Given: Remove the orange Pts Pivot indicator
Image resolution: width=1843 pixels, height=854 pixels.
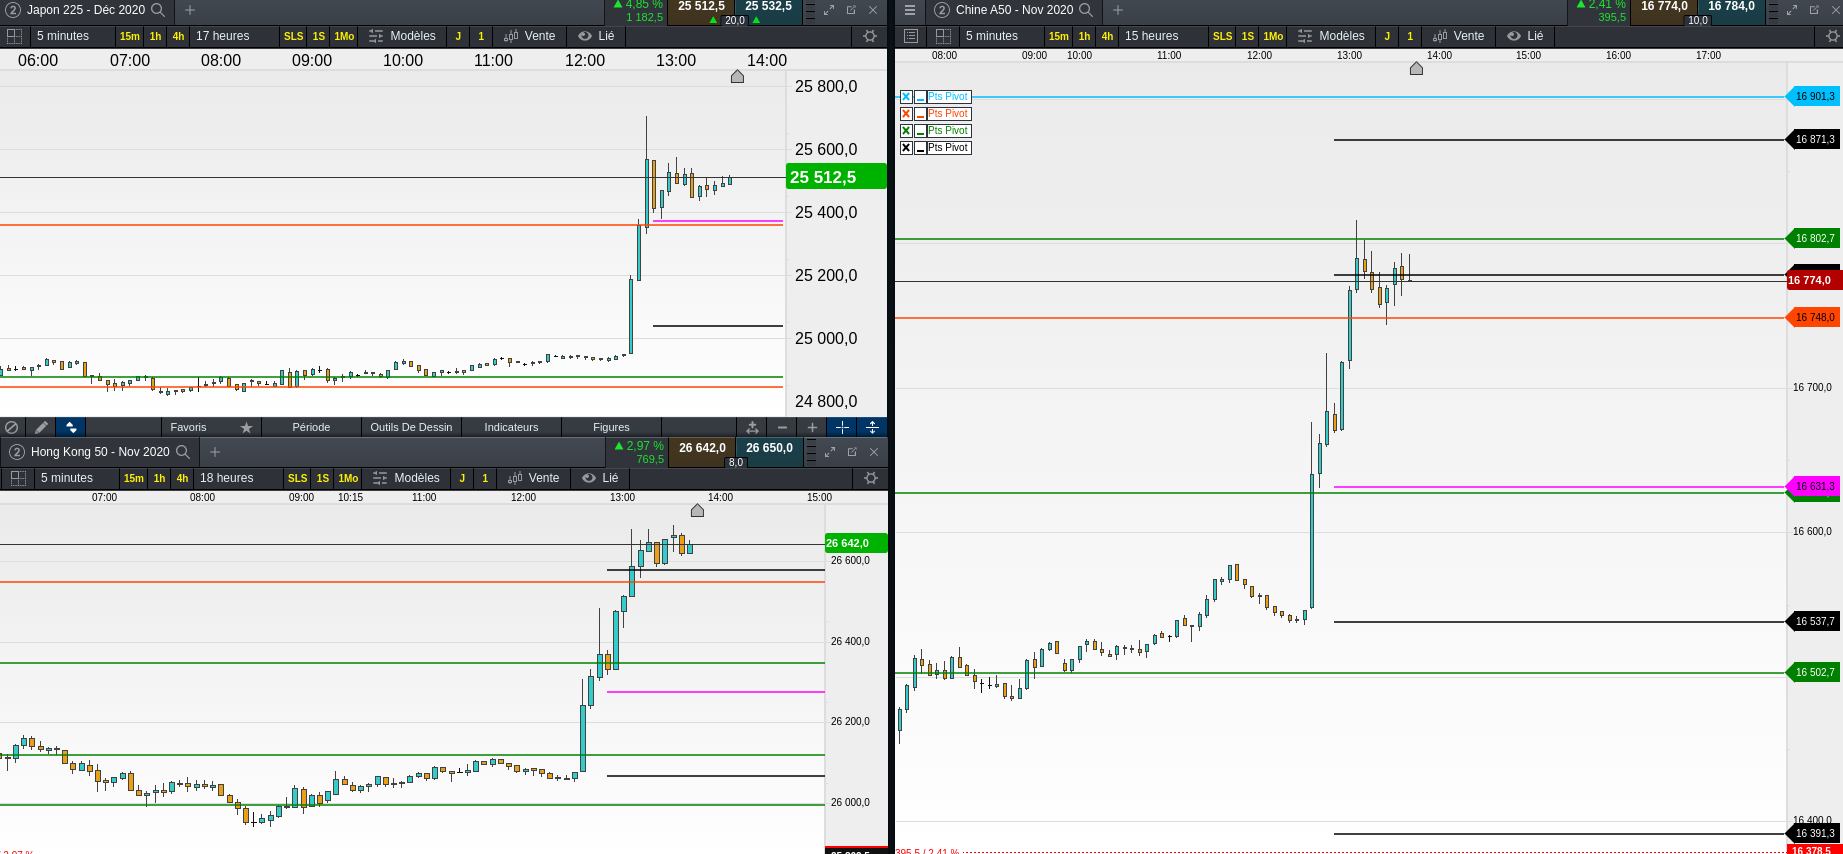Looking at the screenshot, I should [906, 114].
